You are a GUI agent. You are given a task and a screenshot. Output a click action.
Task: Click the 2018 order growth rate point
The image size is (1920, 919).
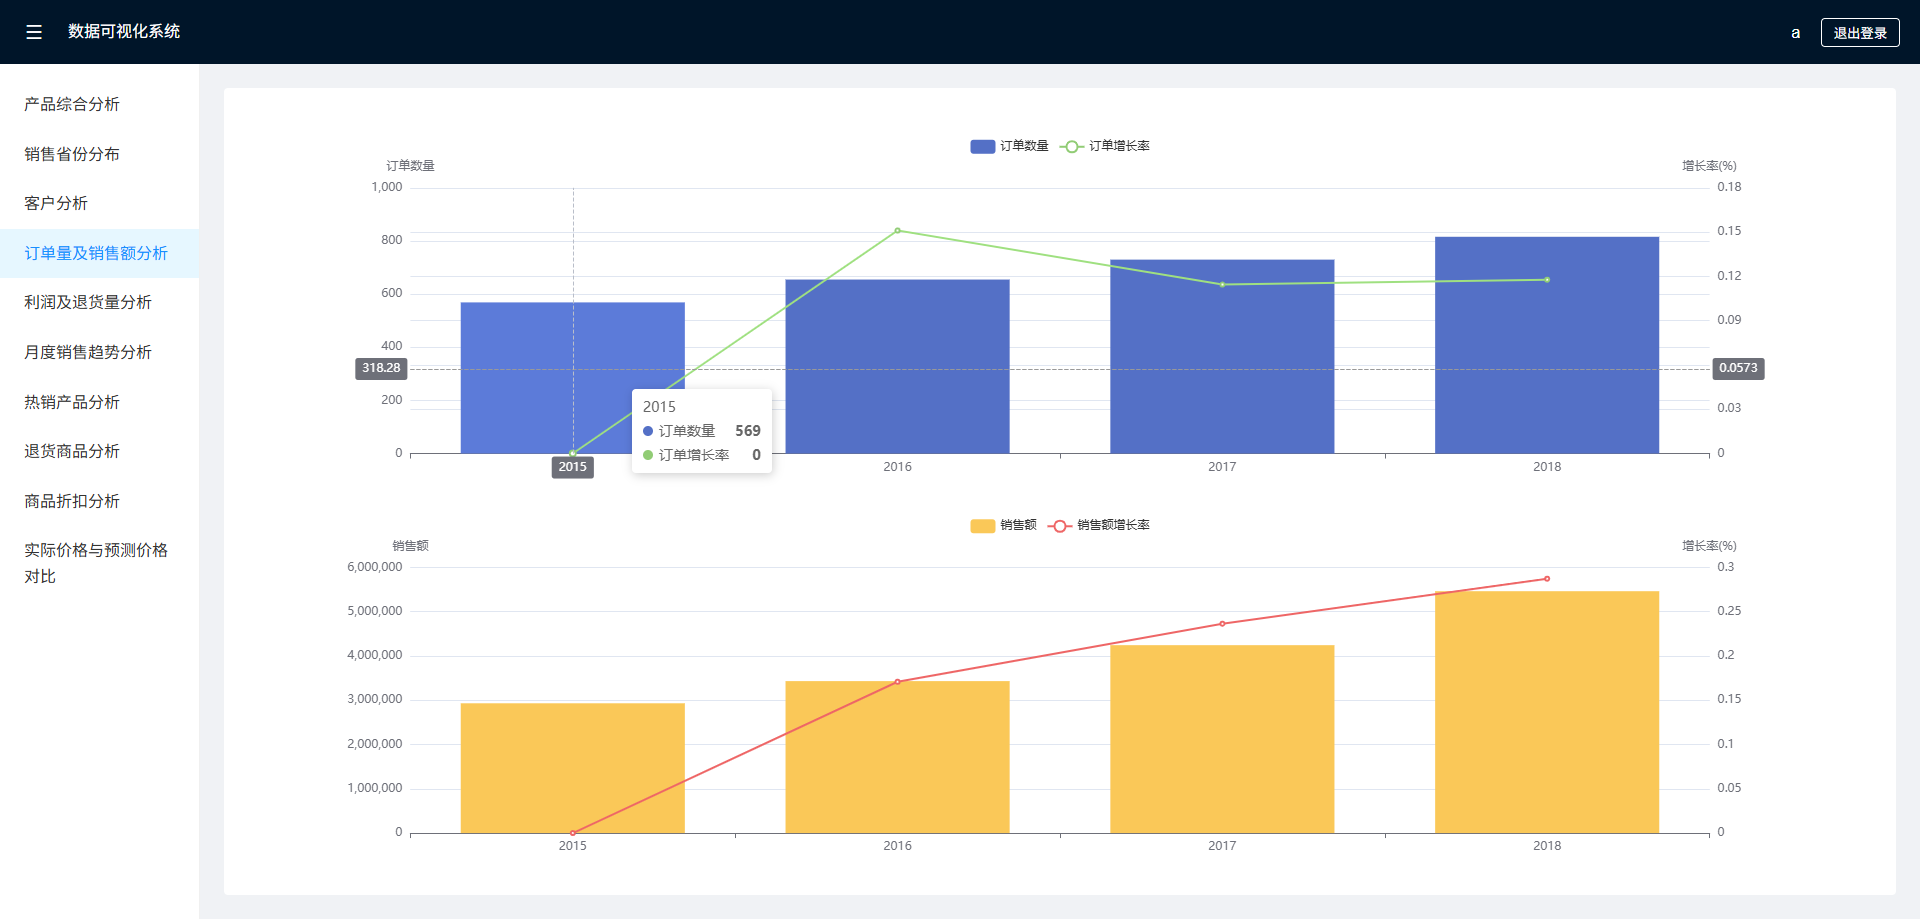point(1547,280)
